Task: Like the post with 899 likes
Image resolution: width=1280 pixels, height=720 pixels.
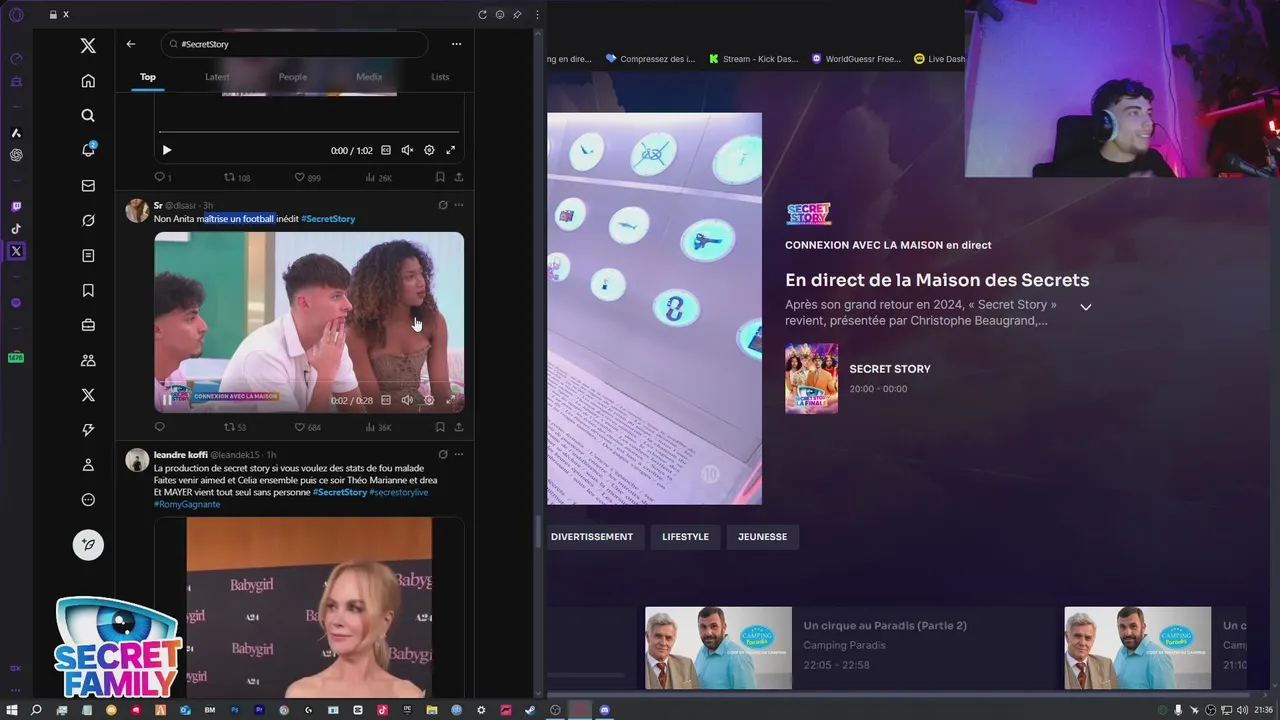Action: tap(307, 177)
